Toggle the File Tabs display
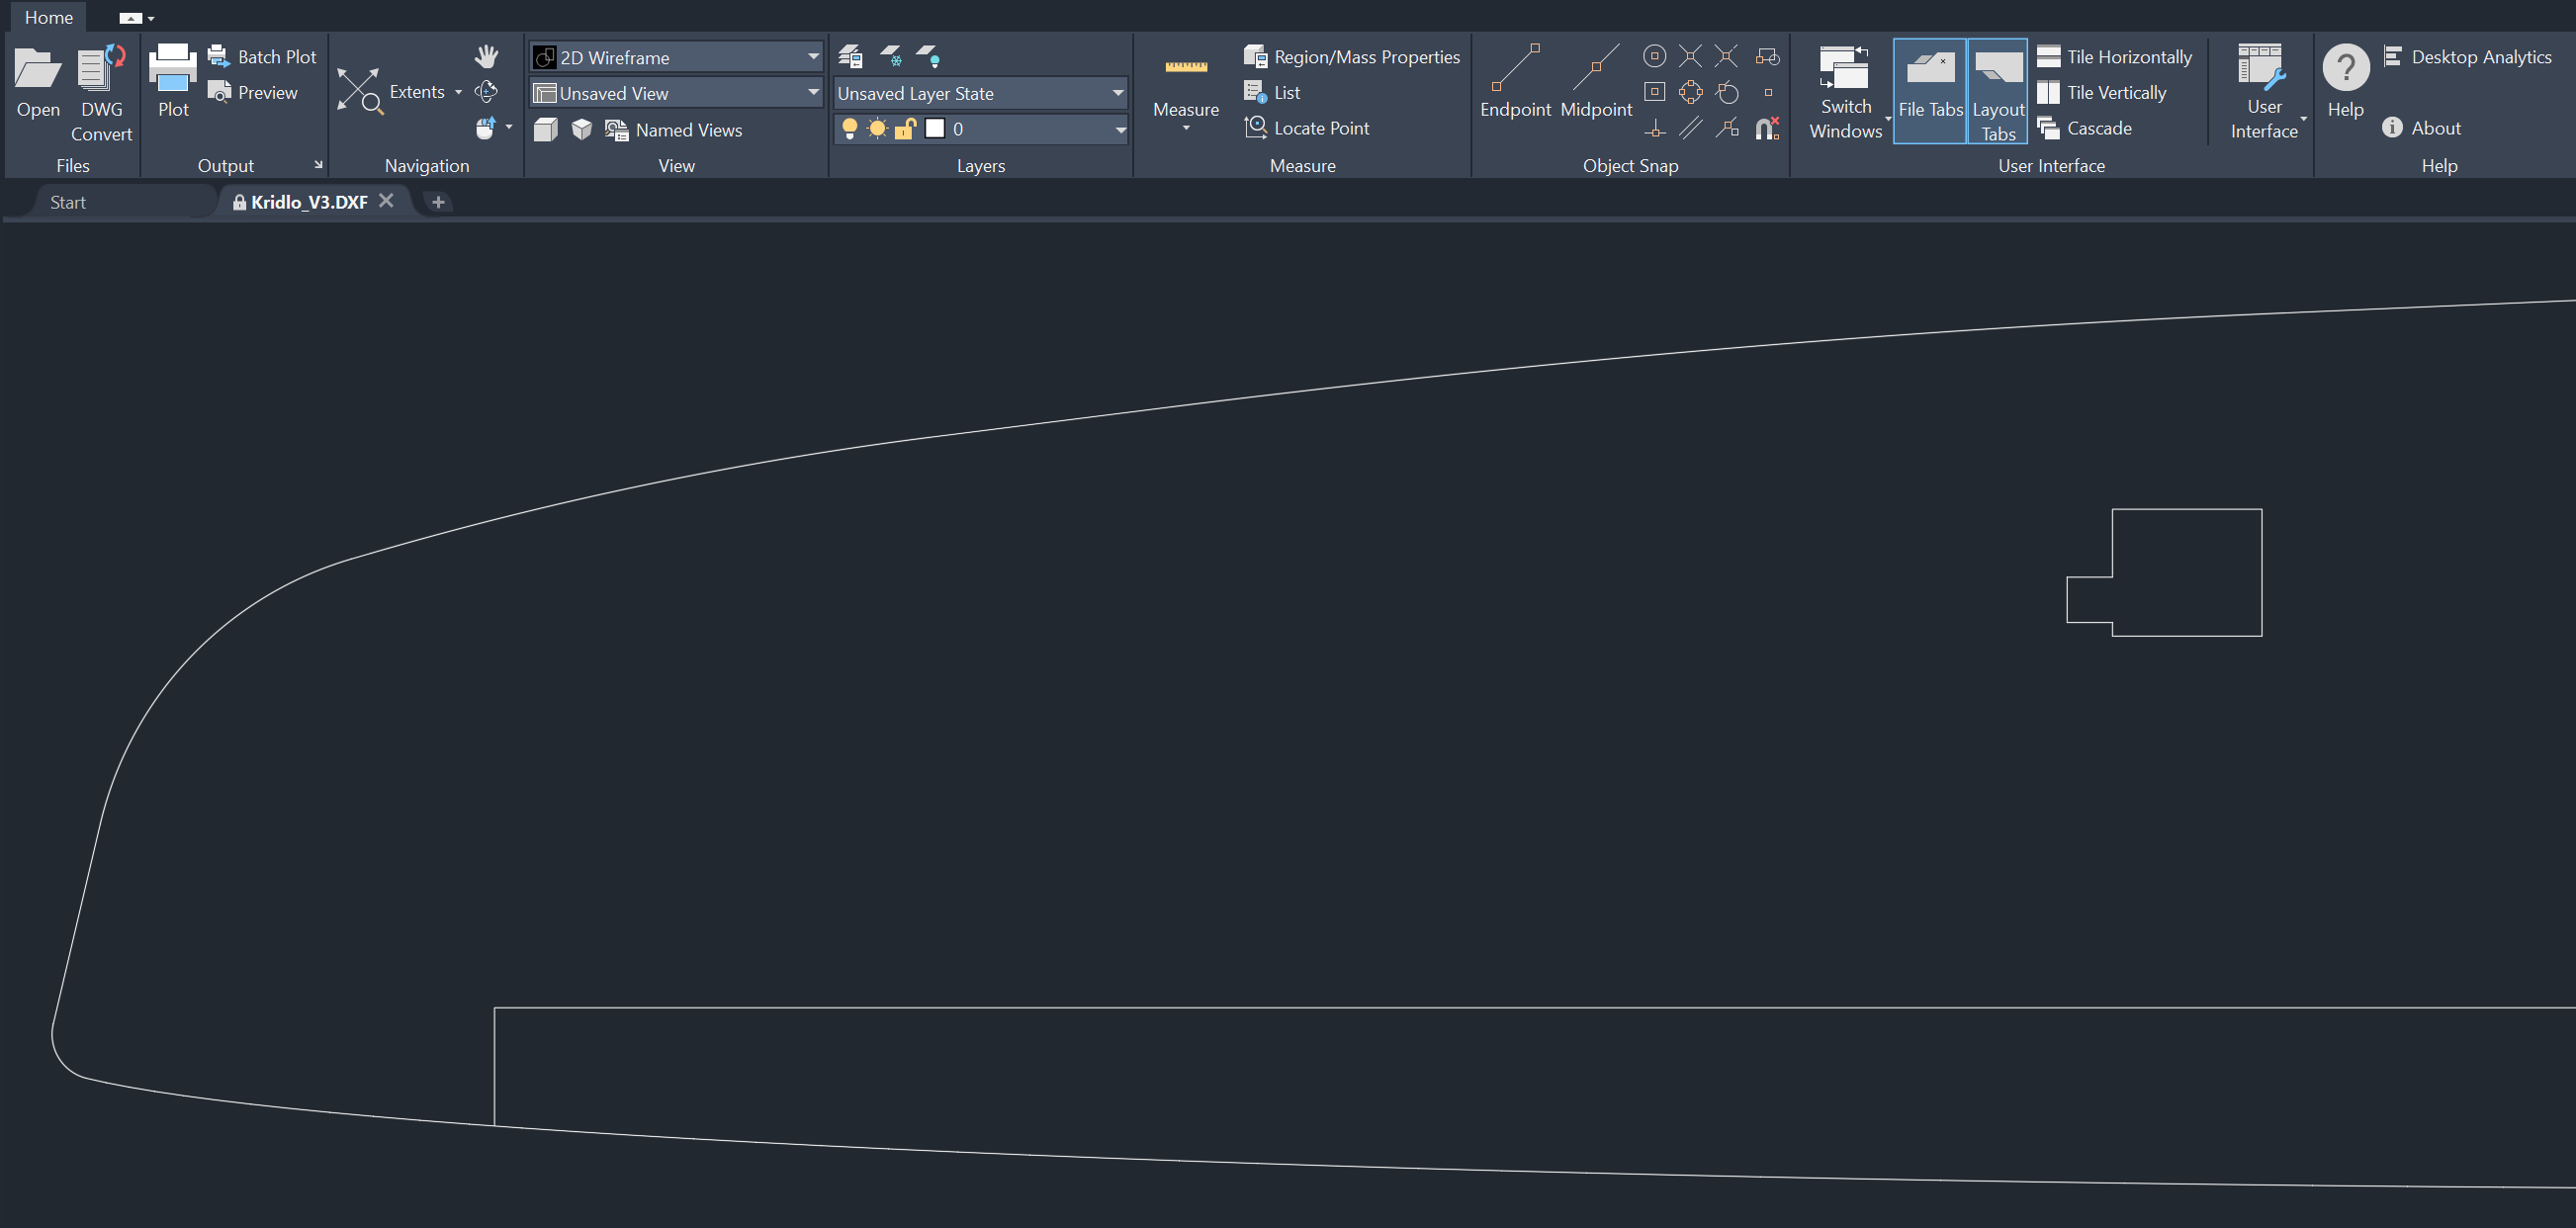Image resolution: width=2576 pixels, height=1228 pixels. pyautogui.click(x=1930, y=90)
